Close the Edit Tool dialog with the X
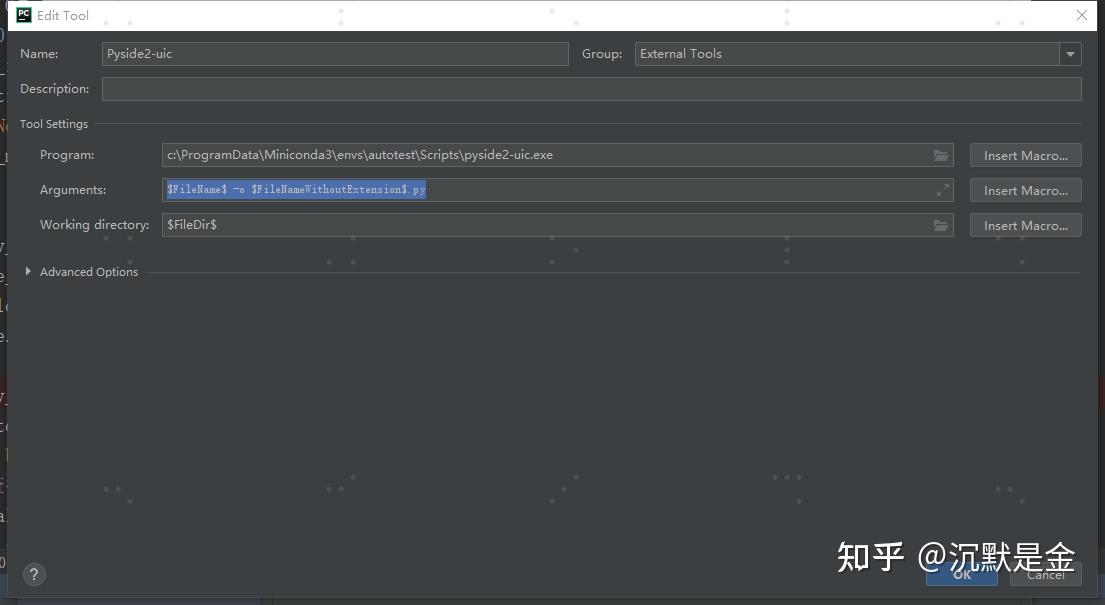Screen dimensions: 1105x605 pos(1081,15)
